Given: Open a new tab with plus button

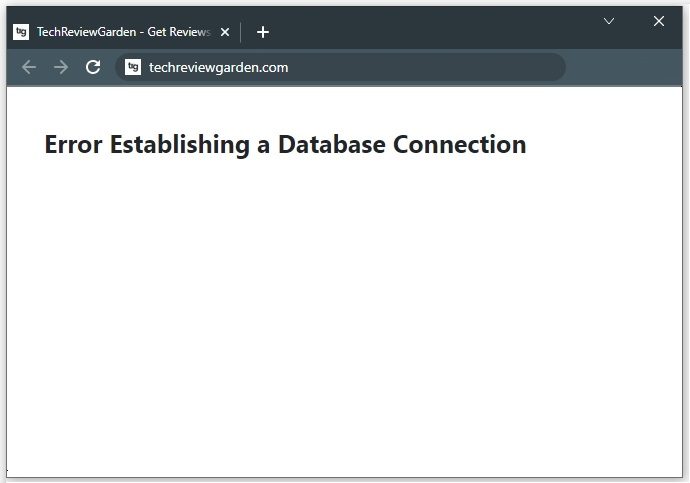Looking at the screenshot, I should 262,32.
